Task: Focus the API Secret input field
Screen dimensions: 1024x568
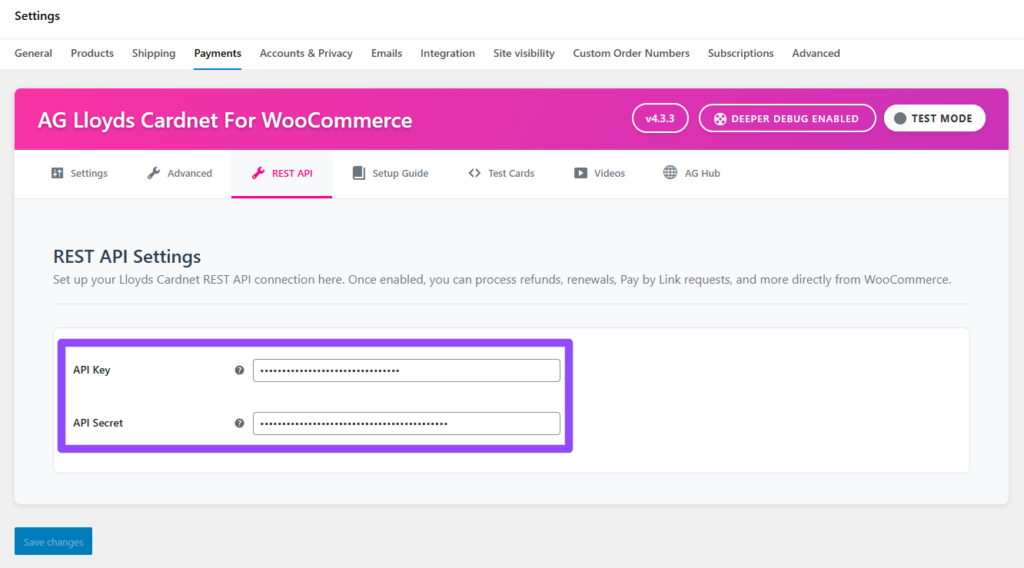Action: (x=406, y=423)
